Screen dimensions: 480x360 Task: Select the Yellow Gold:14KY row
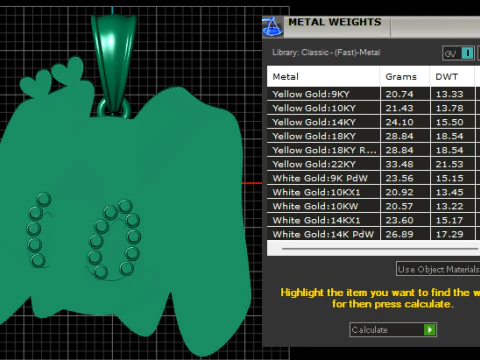373,122
